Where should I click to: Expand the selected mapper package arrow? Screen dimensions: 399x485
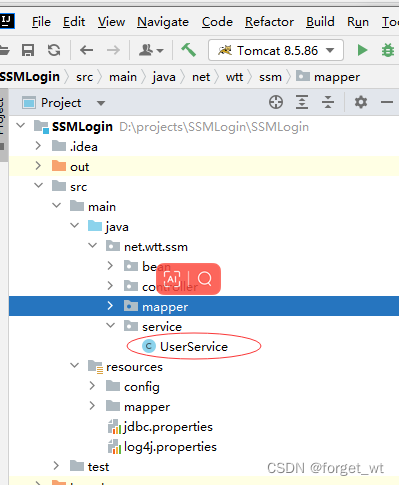110,306
